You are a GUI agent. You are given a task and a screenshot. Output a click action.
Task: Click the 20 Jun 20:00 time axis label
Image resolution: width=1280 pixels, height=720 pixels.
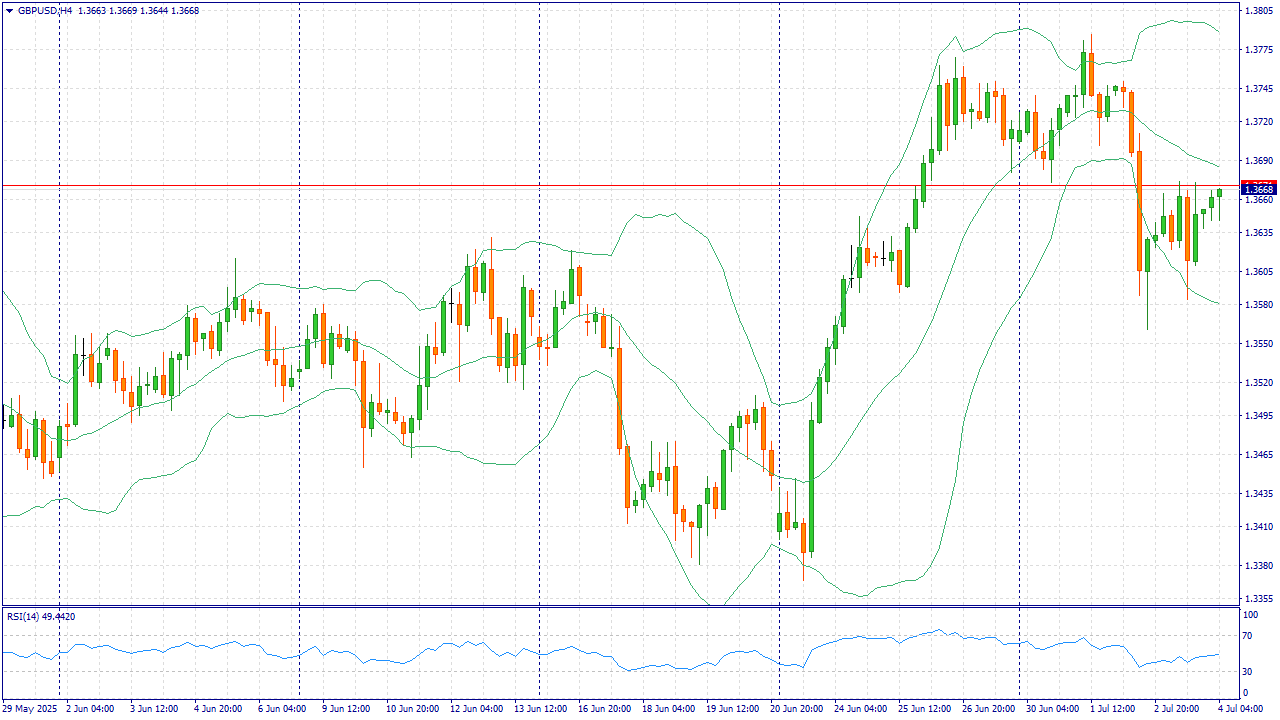click(x=796, y=709)
